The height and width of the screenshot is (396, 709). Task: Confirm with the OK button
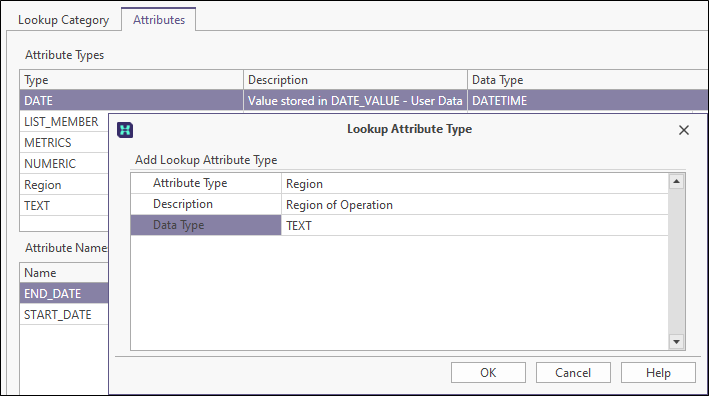(x=488, y=372)
